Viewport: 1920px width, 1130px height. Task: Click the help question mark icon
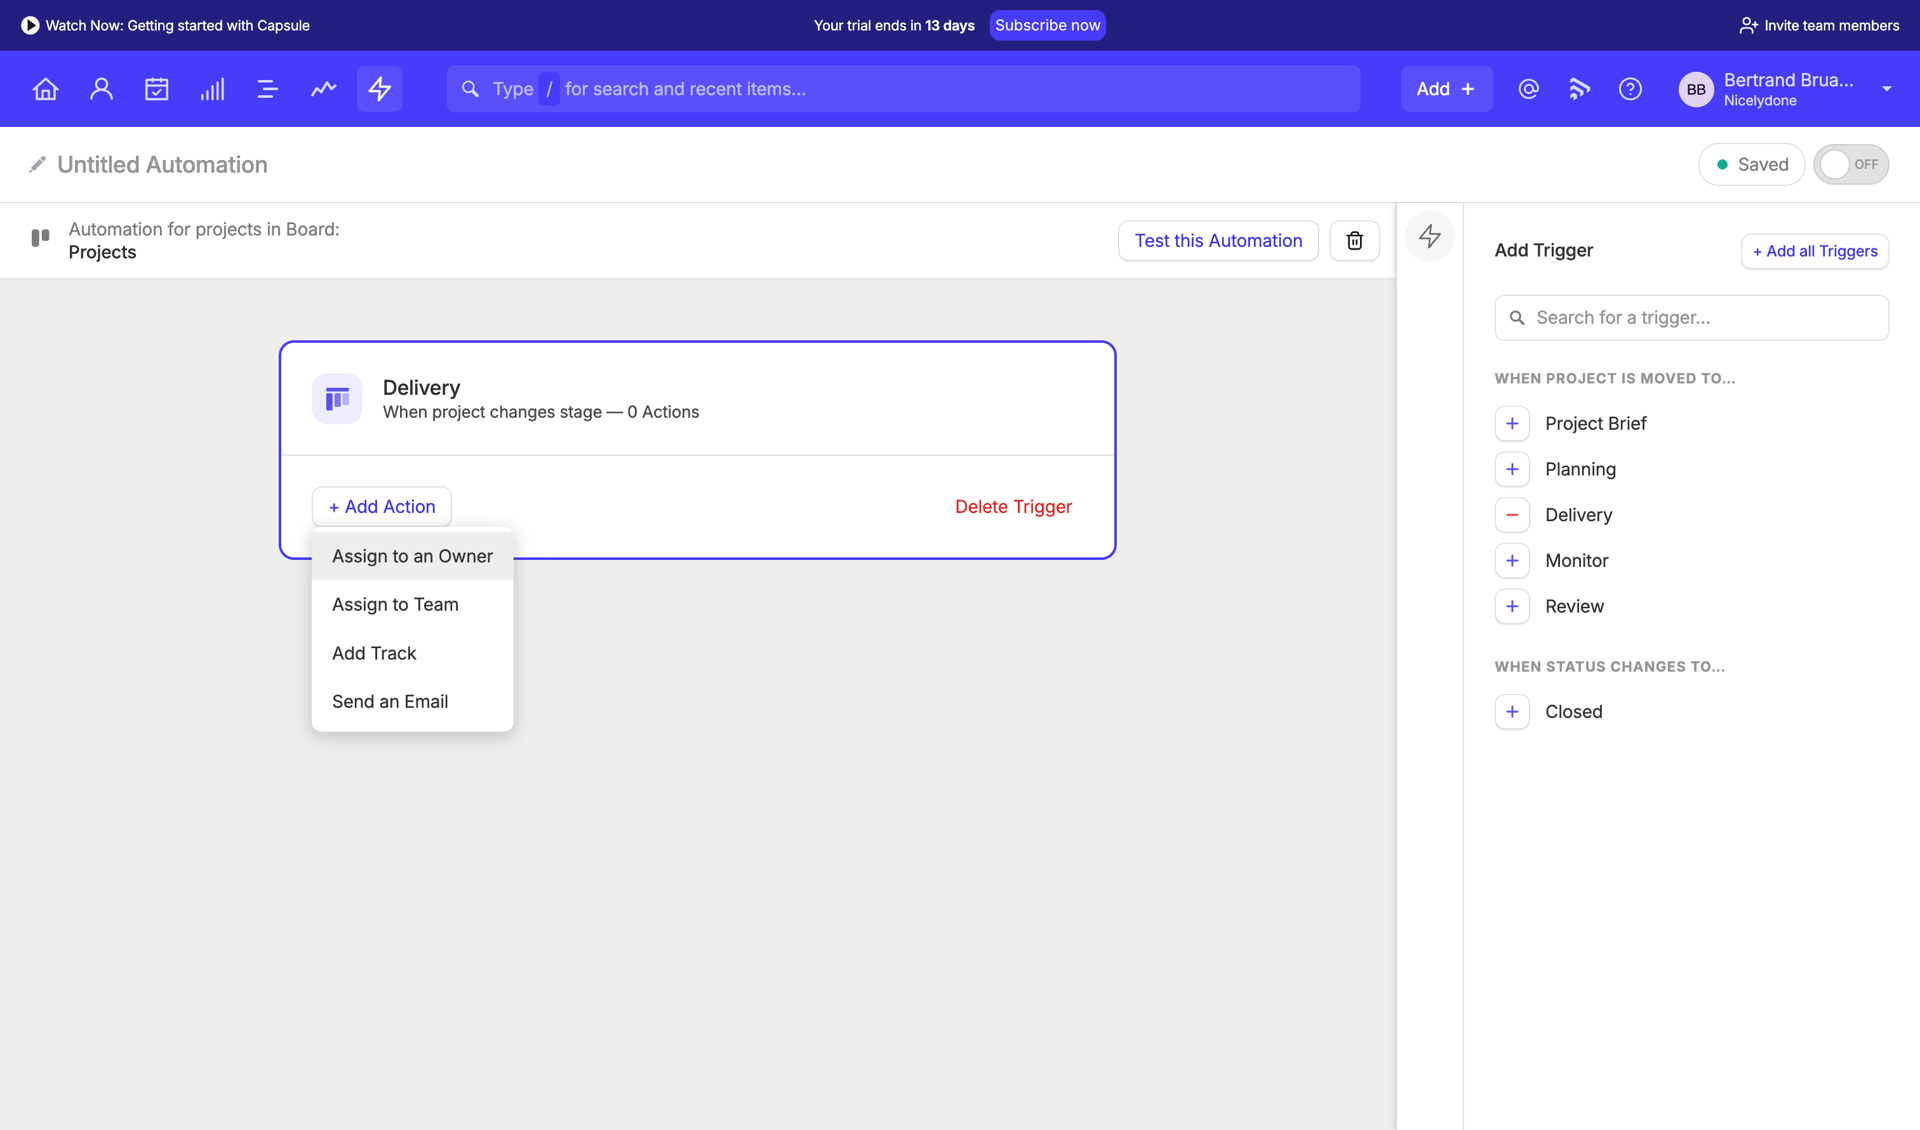[x=1630, y=89]
